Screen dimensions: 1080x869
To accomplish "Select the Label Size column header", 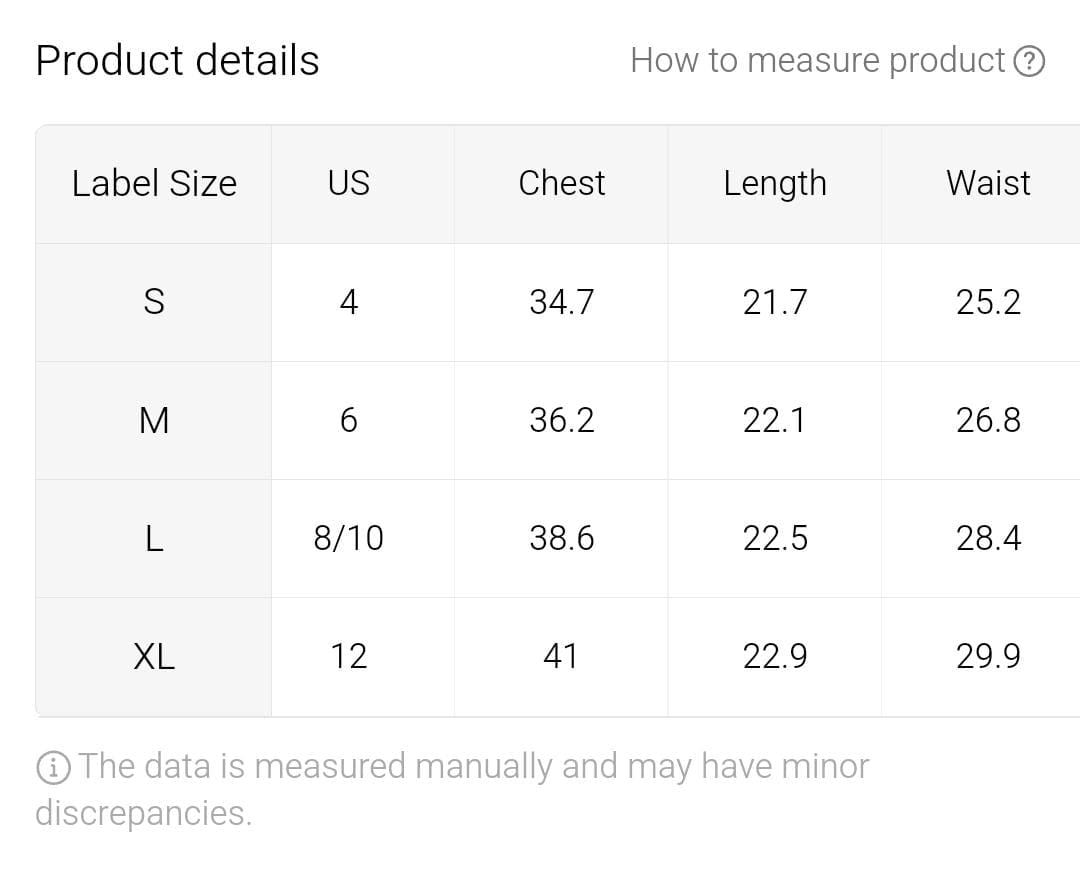I will [154, 183].
